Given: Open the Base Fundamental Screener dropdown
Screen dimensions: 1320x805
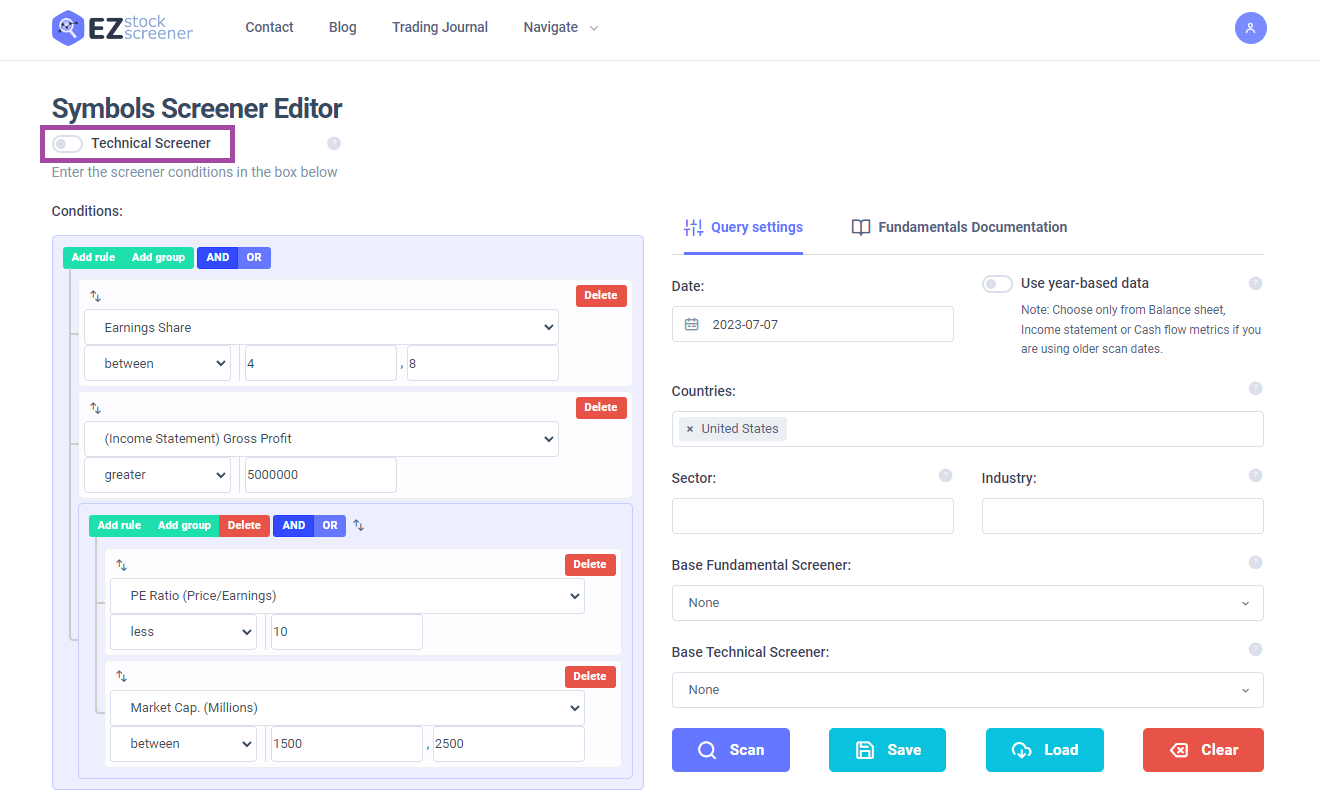Looking at the screenshot, I should click(x=967, y=603).
